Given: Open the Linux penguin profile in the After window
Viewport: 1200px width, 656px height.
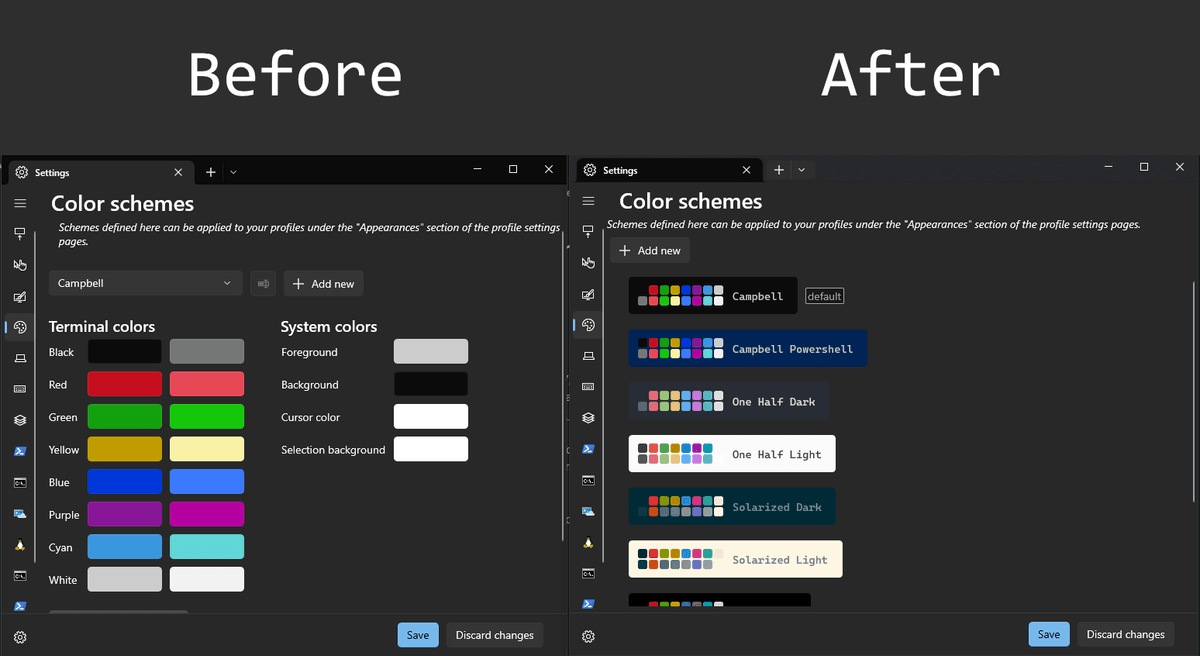Looking at the screenshot, I should (588, 543).
